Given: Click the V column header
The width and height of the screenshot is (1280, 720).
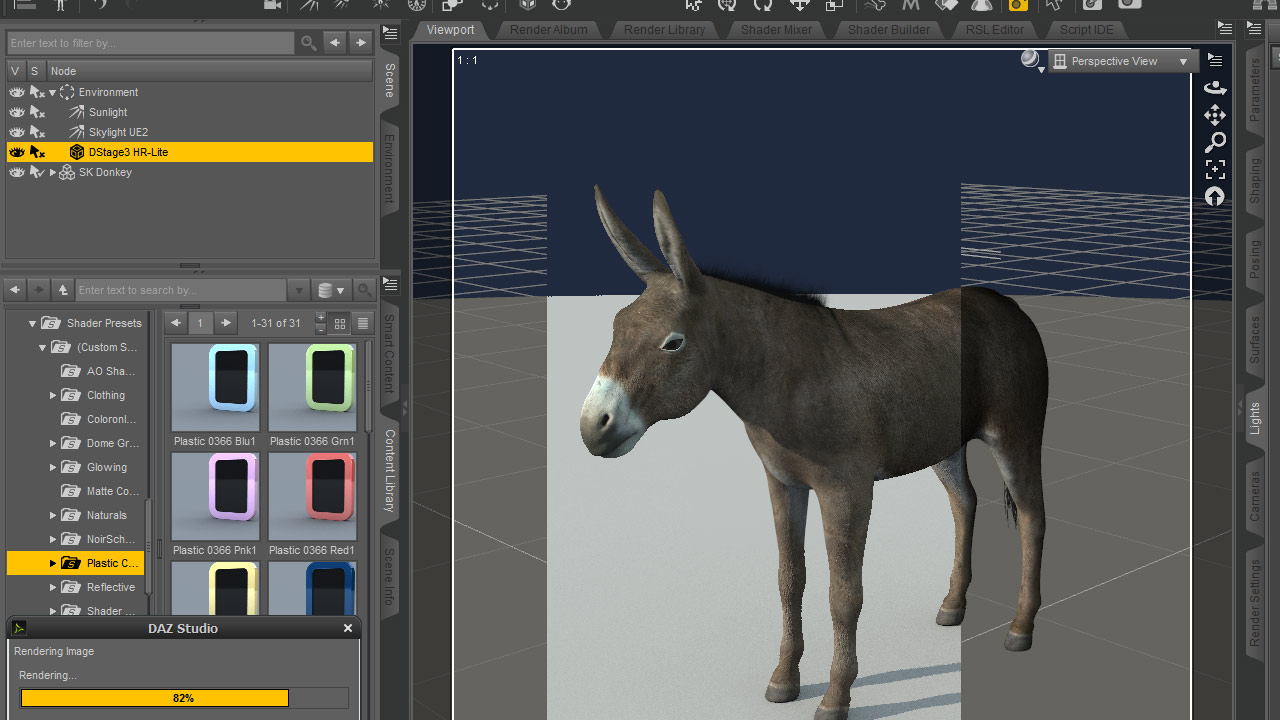Looking at the screenshot, I should (15, 71).
